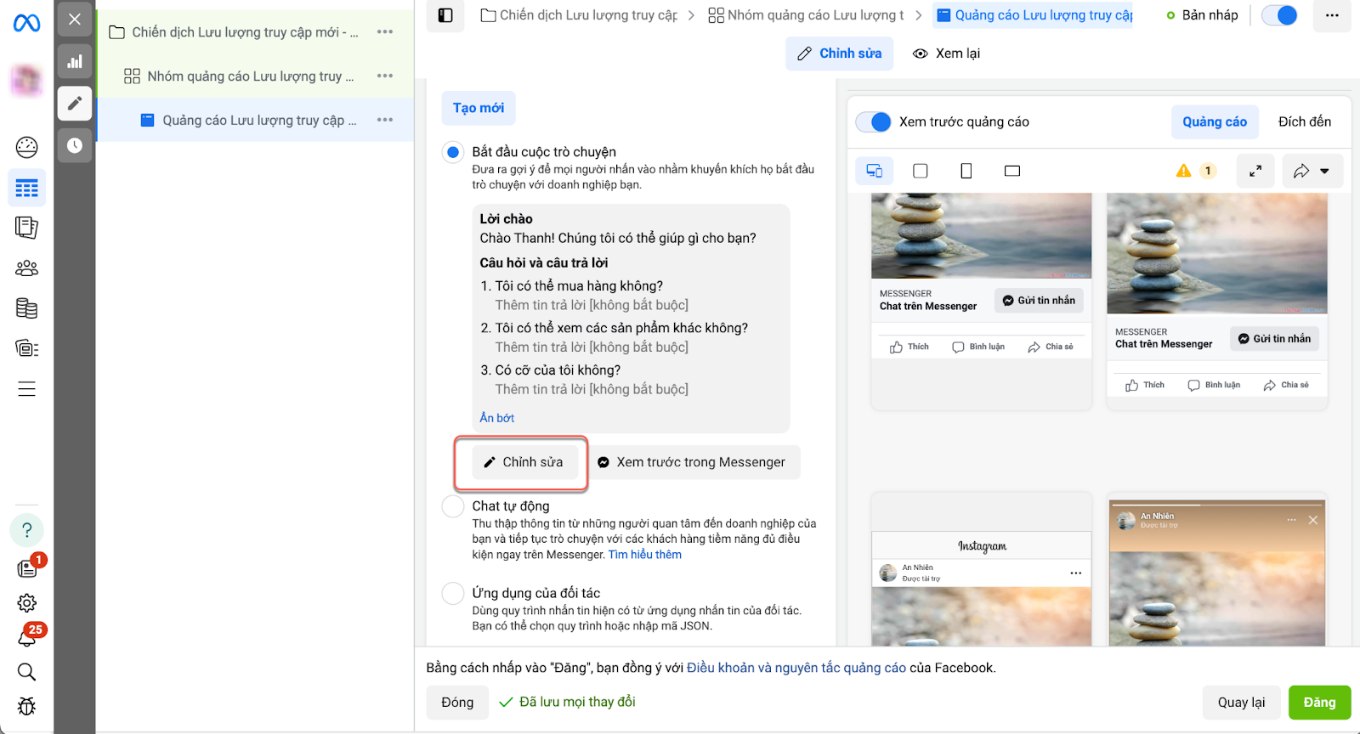The width and height of the screenshot is (1360, 734).
Task: Toggle the ad status switch near 'Bản nháp'
Action: (1279, 15)
